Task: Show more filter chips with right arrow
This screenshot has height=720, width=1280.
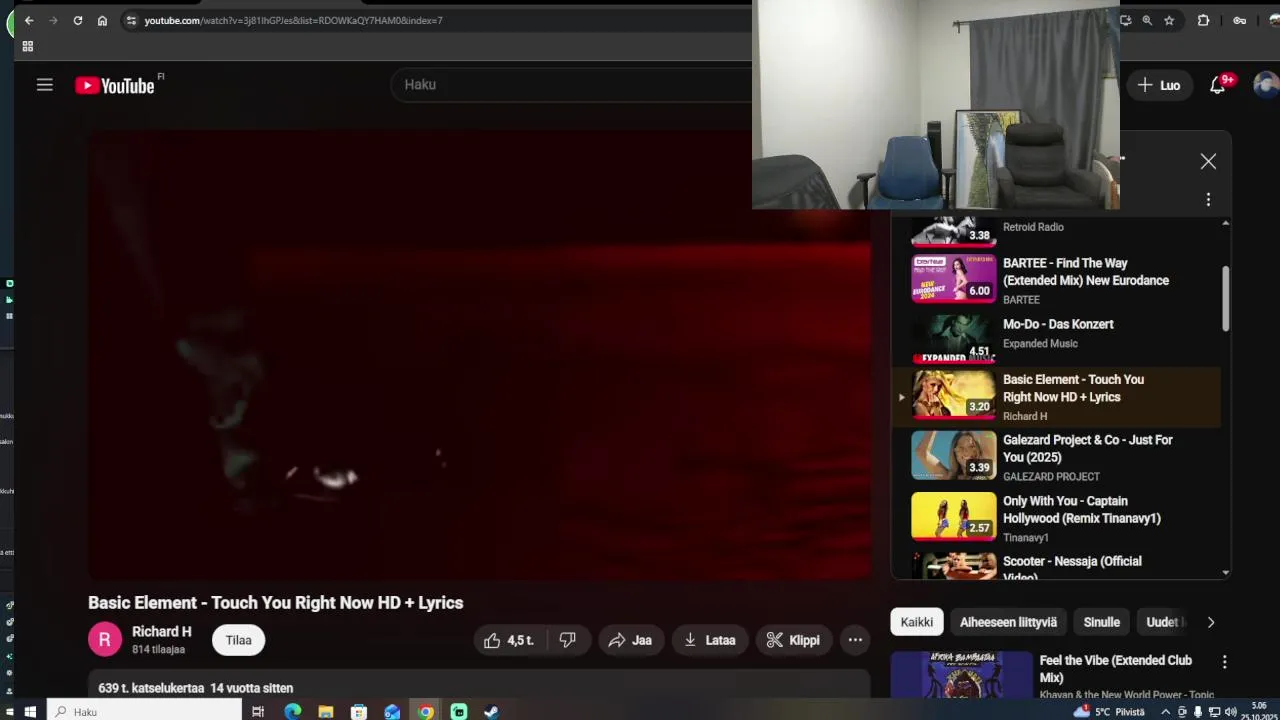Action: [x=1210, y=622]
